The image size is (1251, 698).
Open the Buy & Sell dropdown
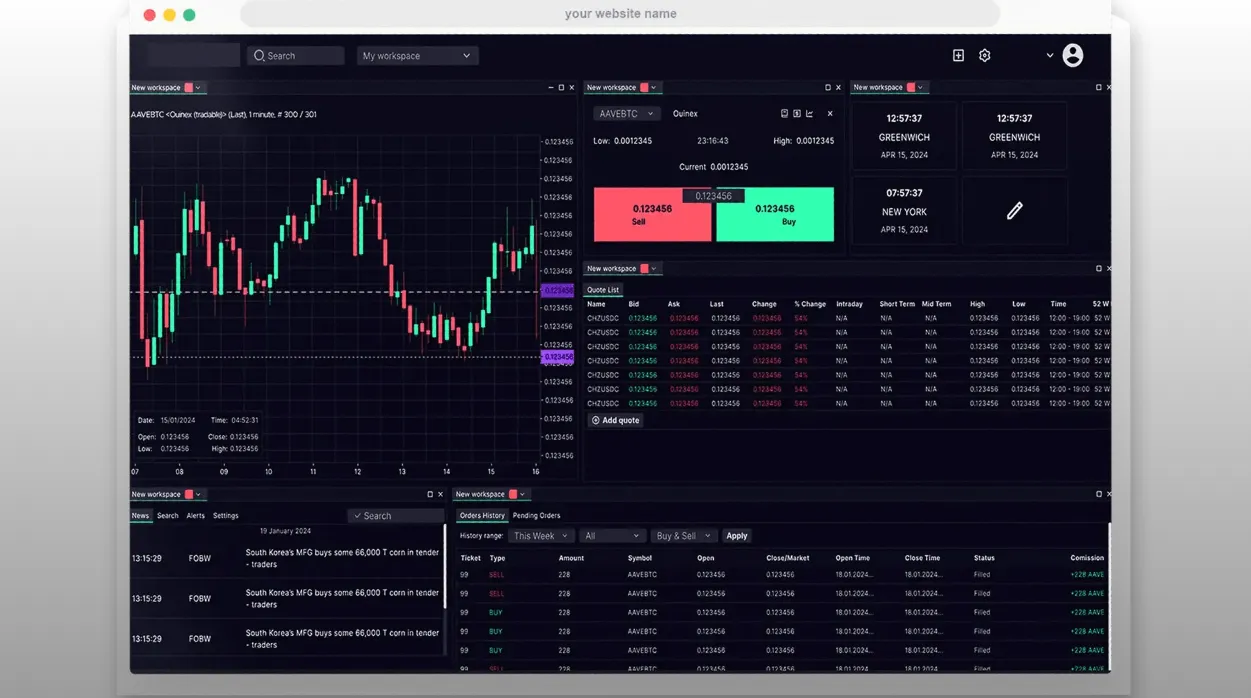tap(683, 536)
